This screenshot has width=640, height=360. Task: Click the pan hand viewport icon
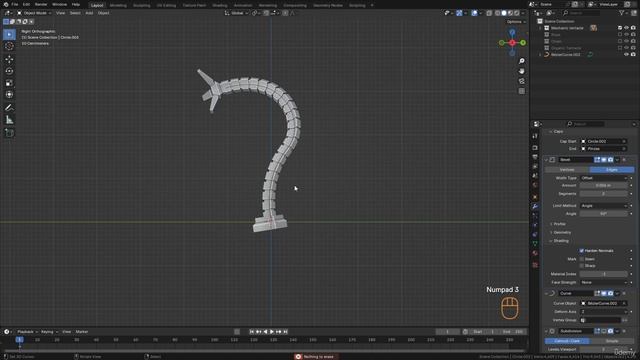(522, 71)
